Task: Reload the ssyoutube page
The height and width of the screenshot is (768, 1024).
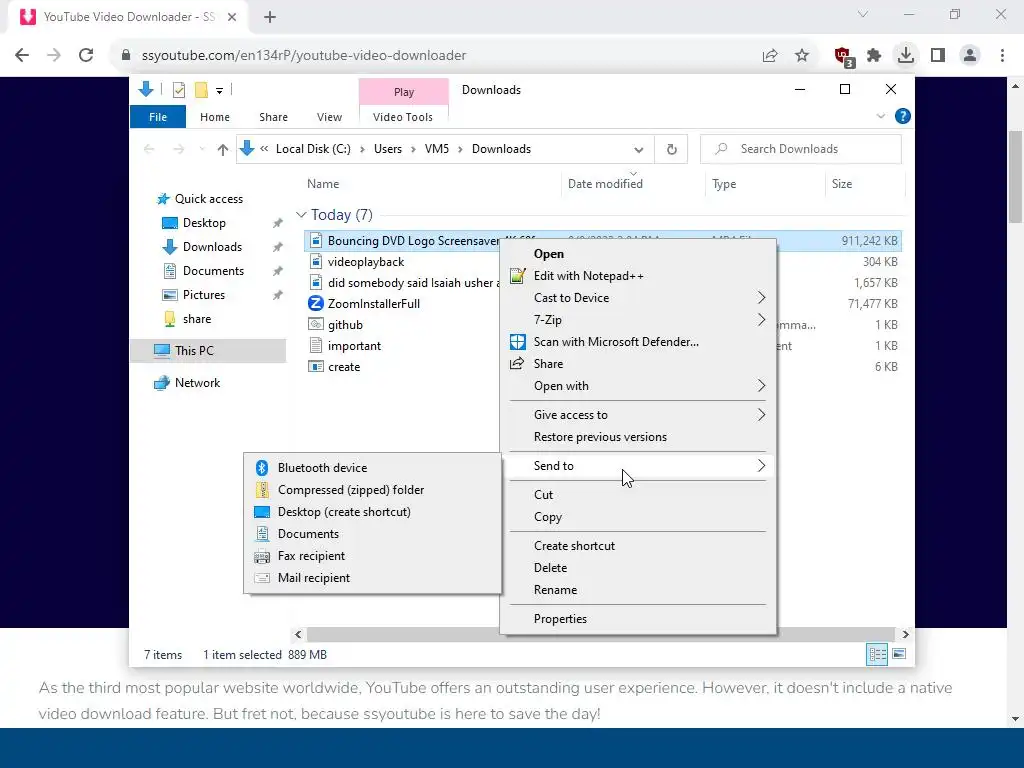Action: [x=86, y=55]
